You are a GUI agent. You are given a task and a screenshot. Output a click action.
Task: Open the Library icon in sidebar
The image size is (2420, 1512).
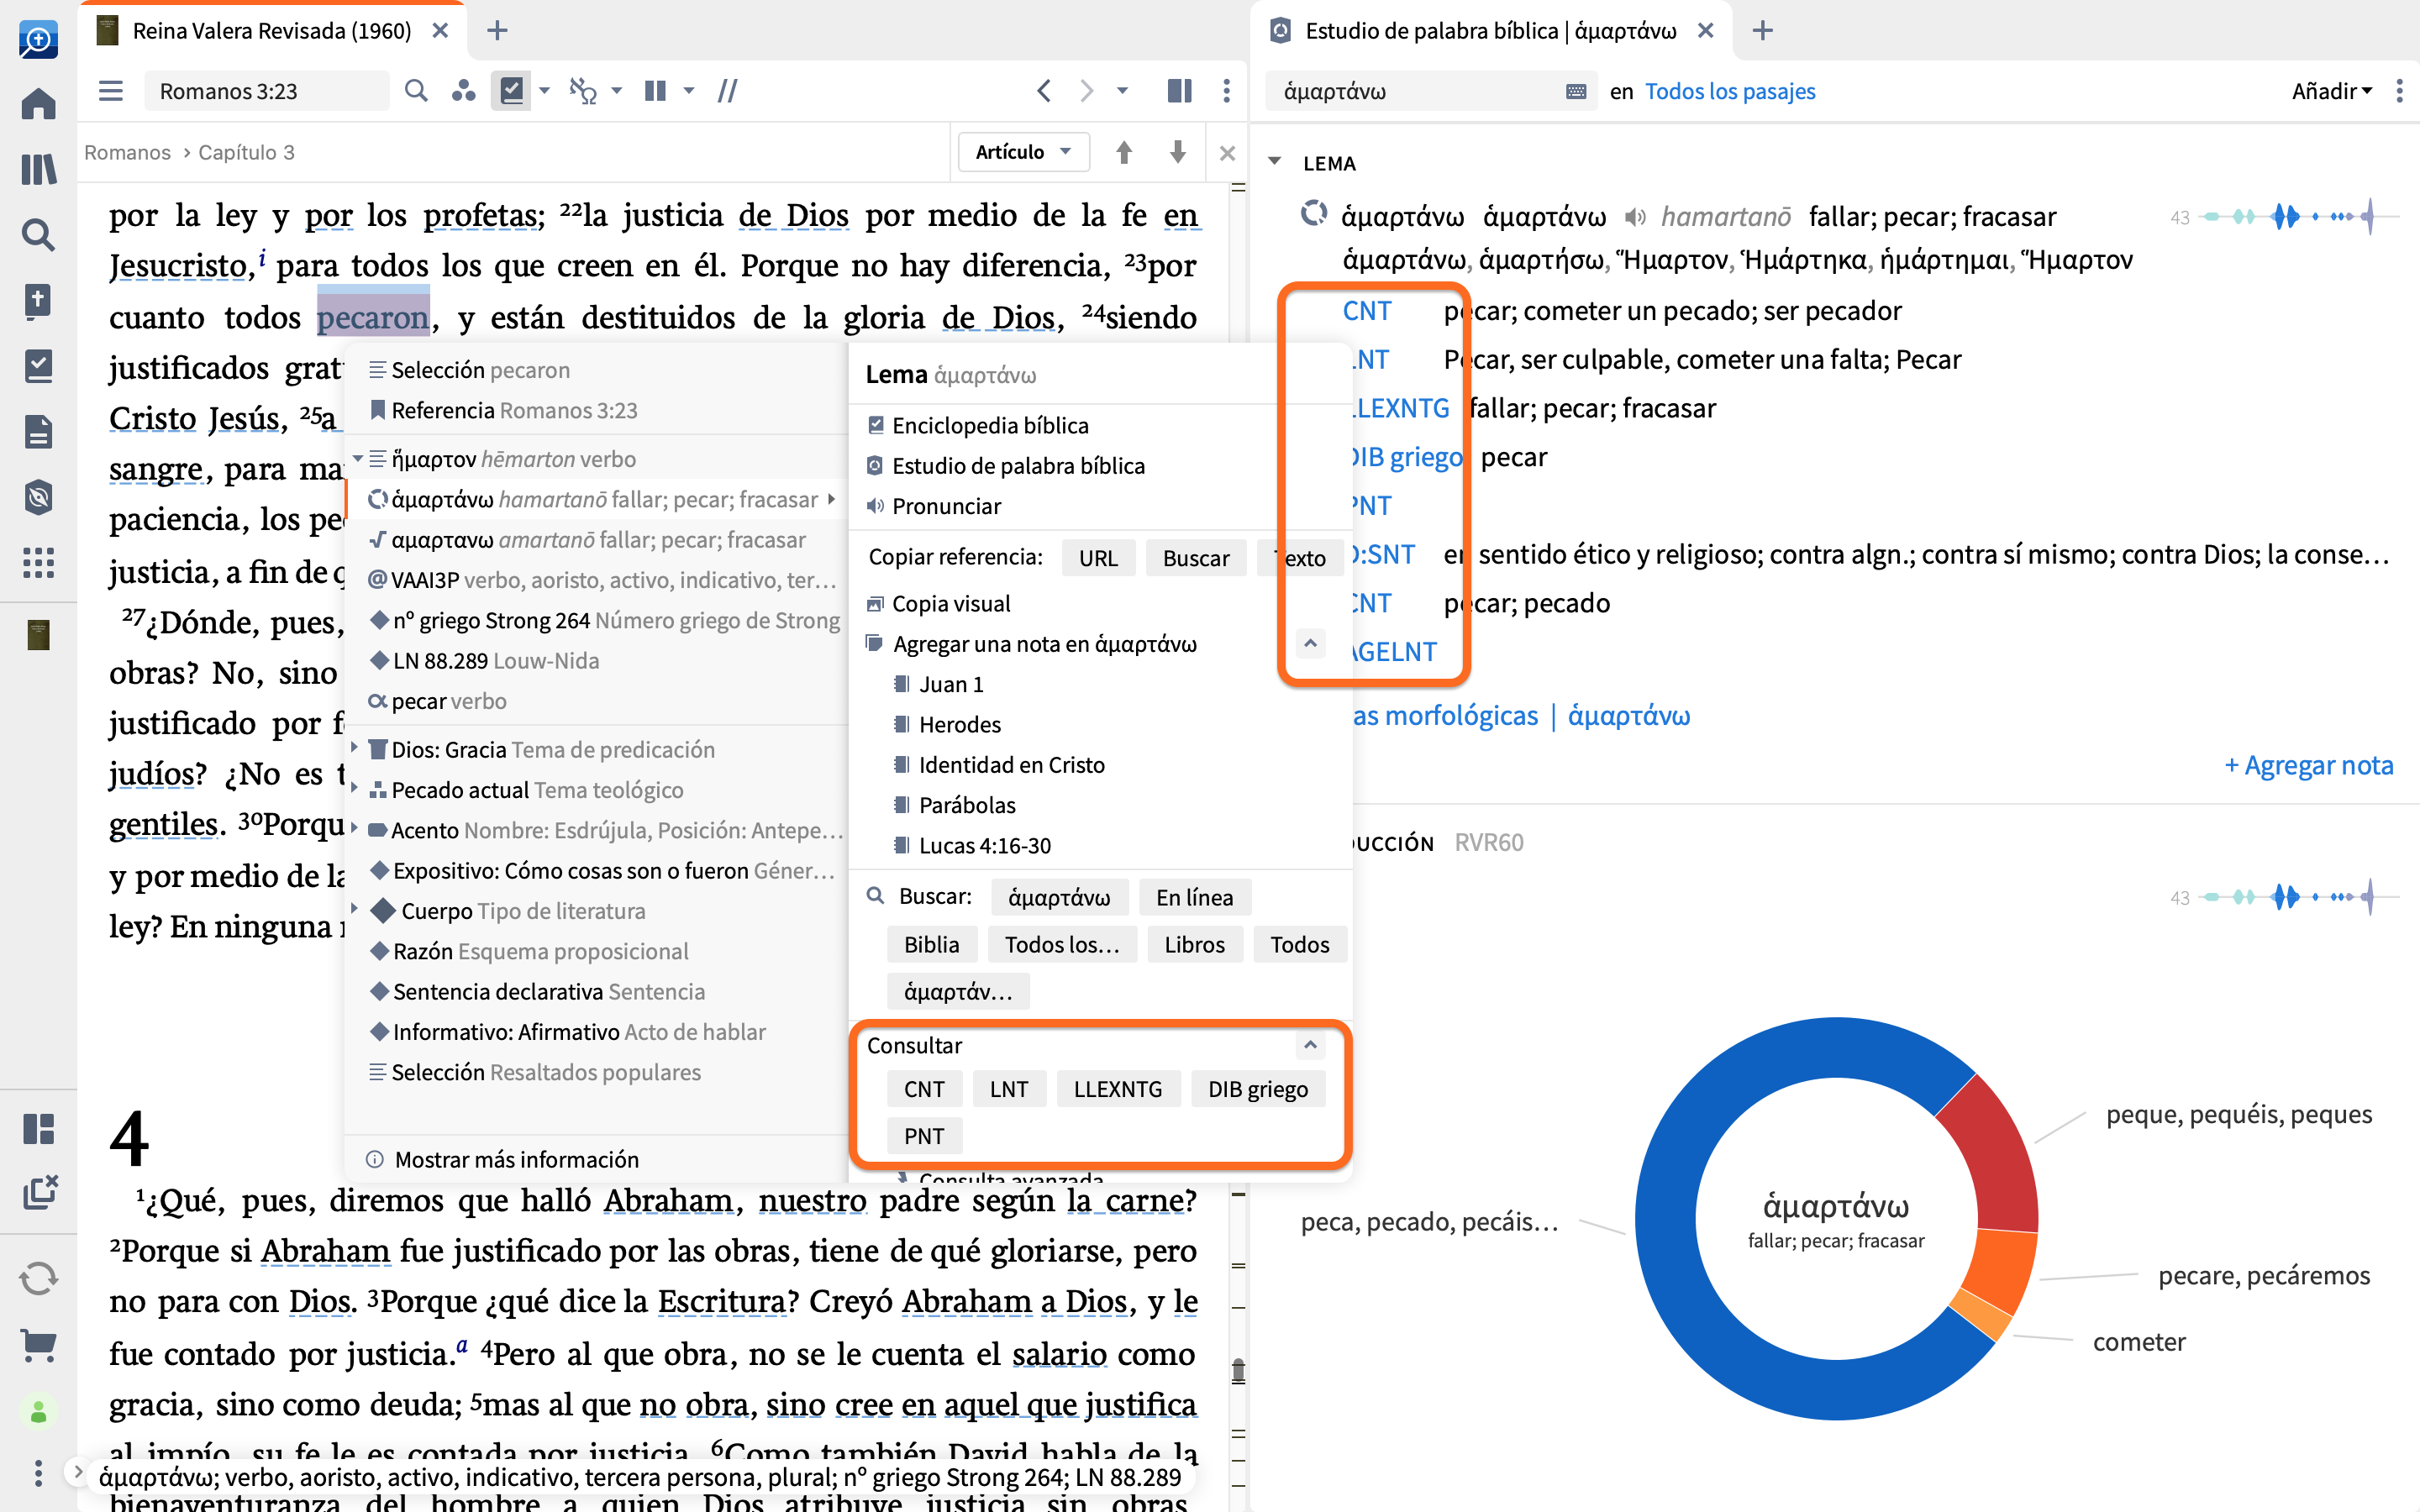[x=38, y=169]
